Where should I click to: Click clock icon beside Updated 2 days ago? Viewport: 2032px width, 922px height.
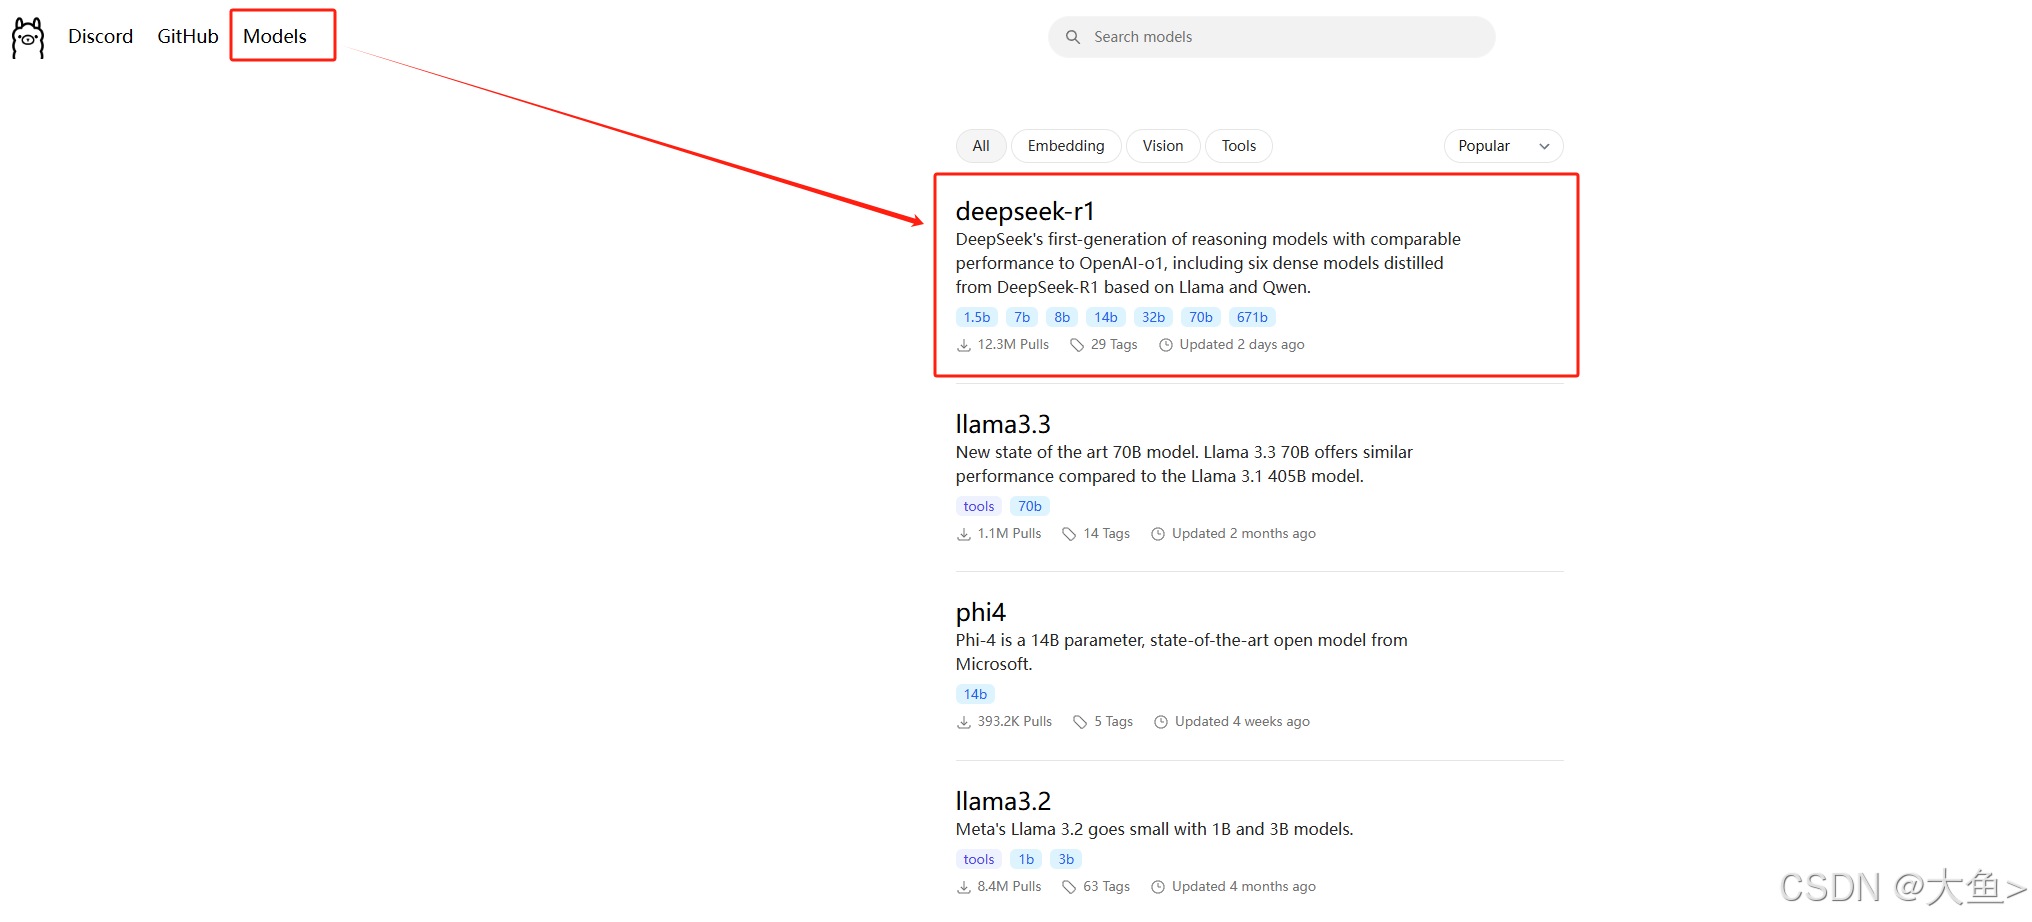[x=1166, y=345]
